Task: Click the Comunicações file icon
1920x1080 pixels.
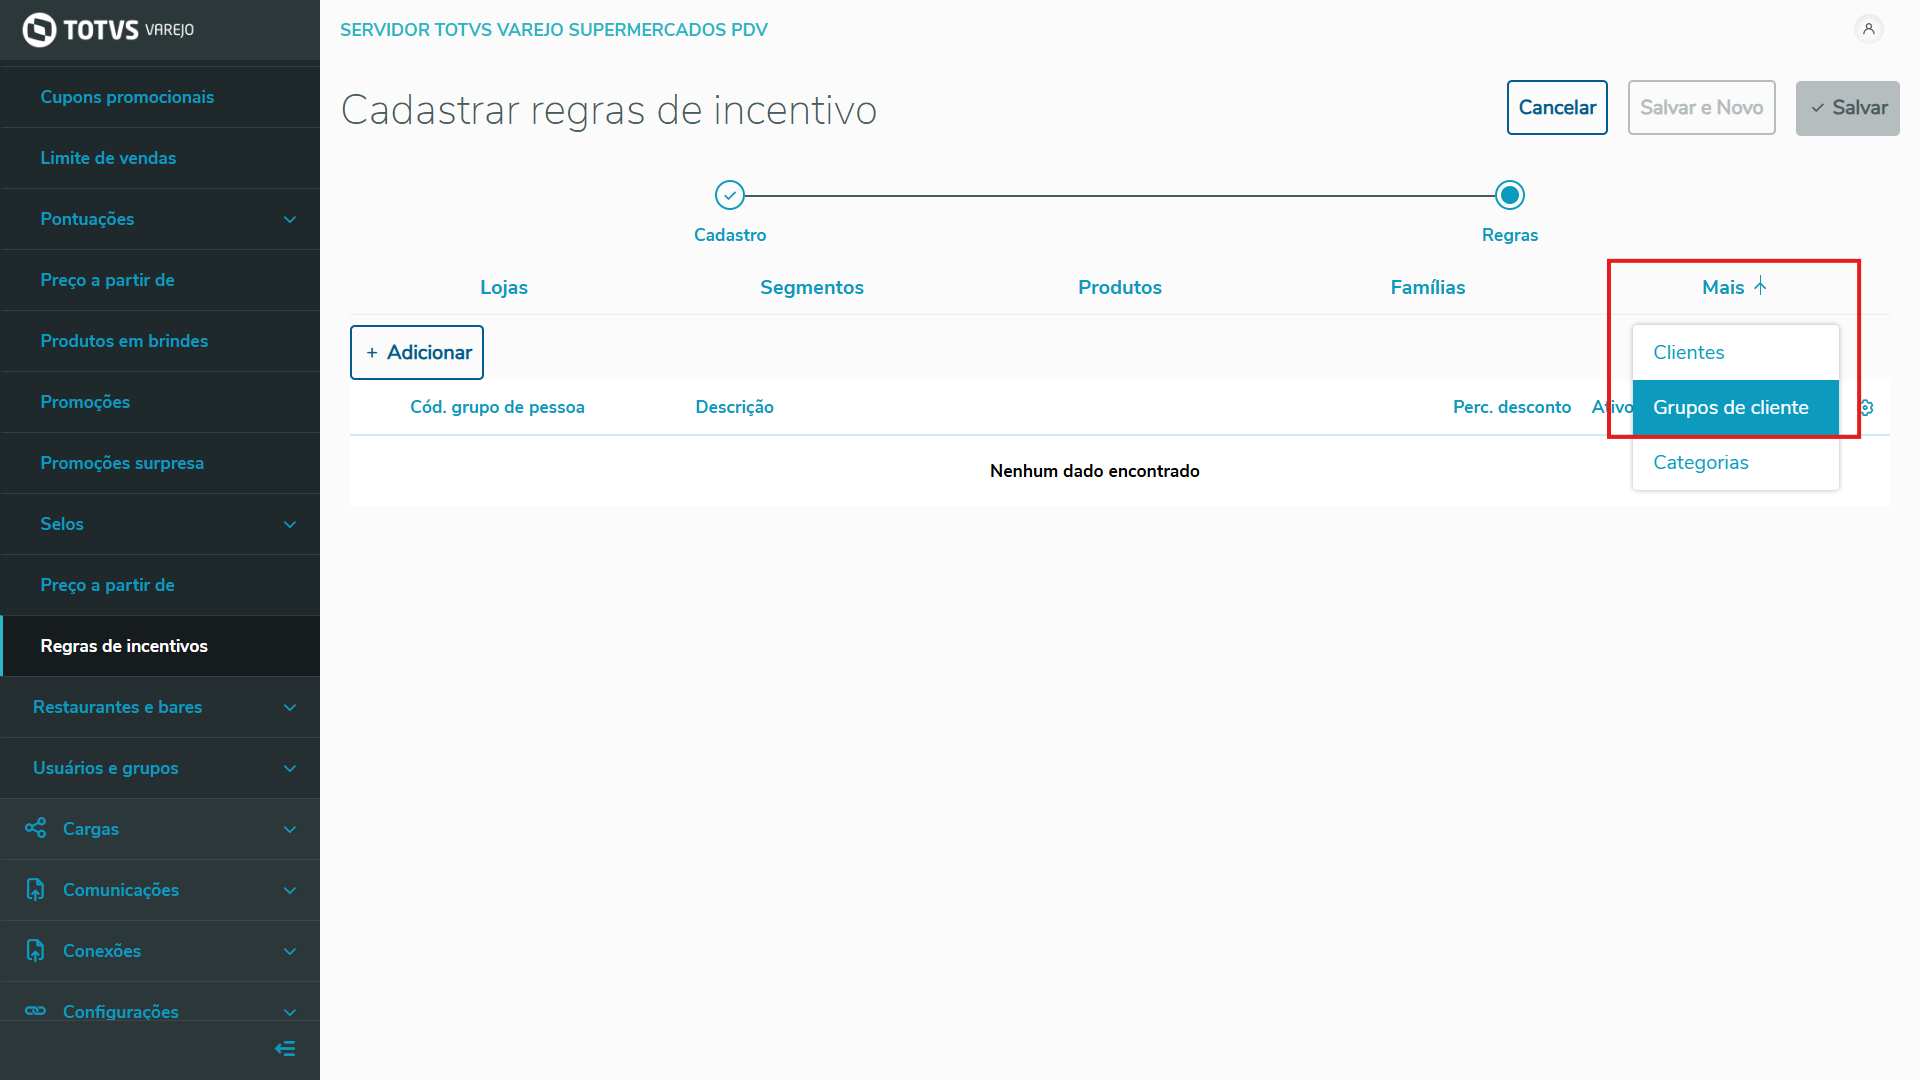Action: pyautogui.click(x=36, y=889)
